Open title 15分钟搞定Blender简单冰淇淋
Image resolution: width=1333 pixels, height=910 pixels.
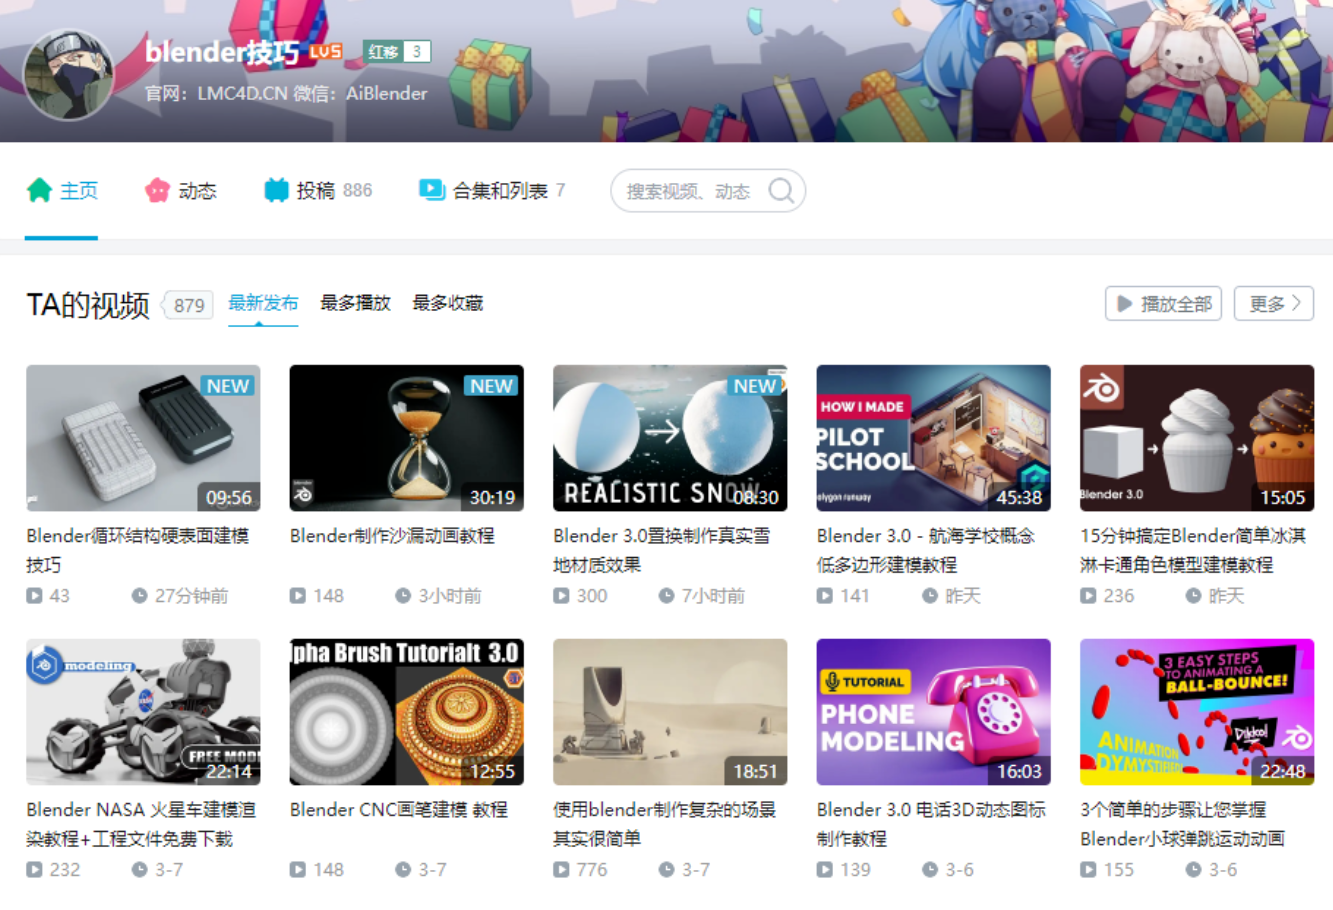pos(1193,550)
